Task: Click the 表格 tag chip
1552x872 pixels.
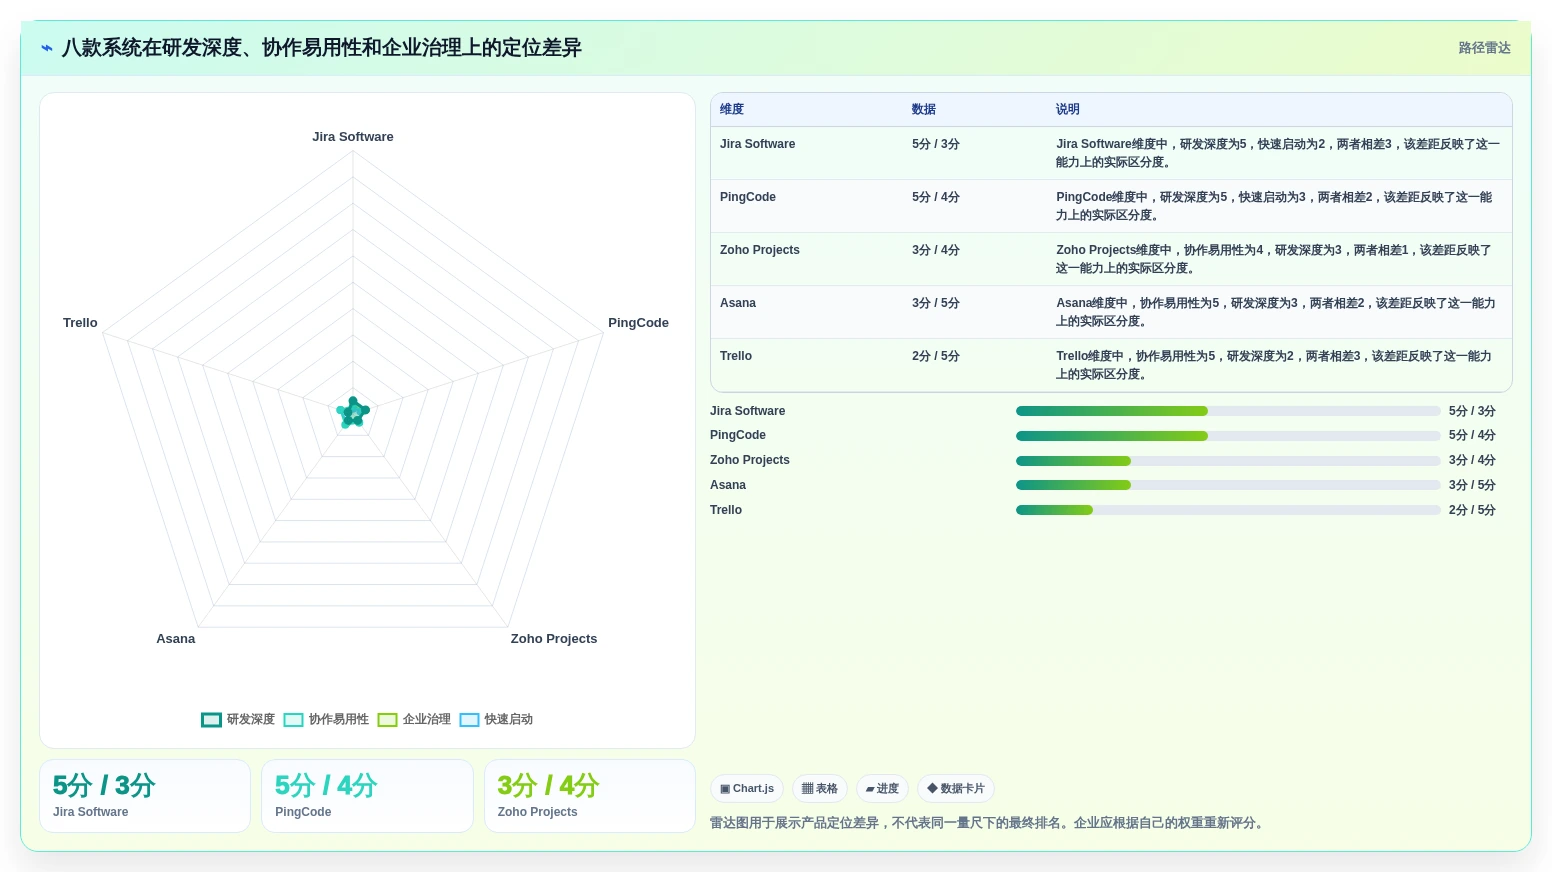Action: (x=820, y=789)
